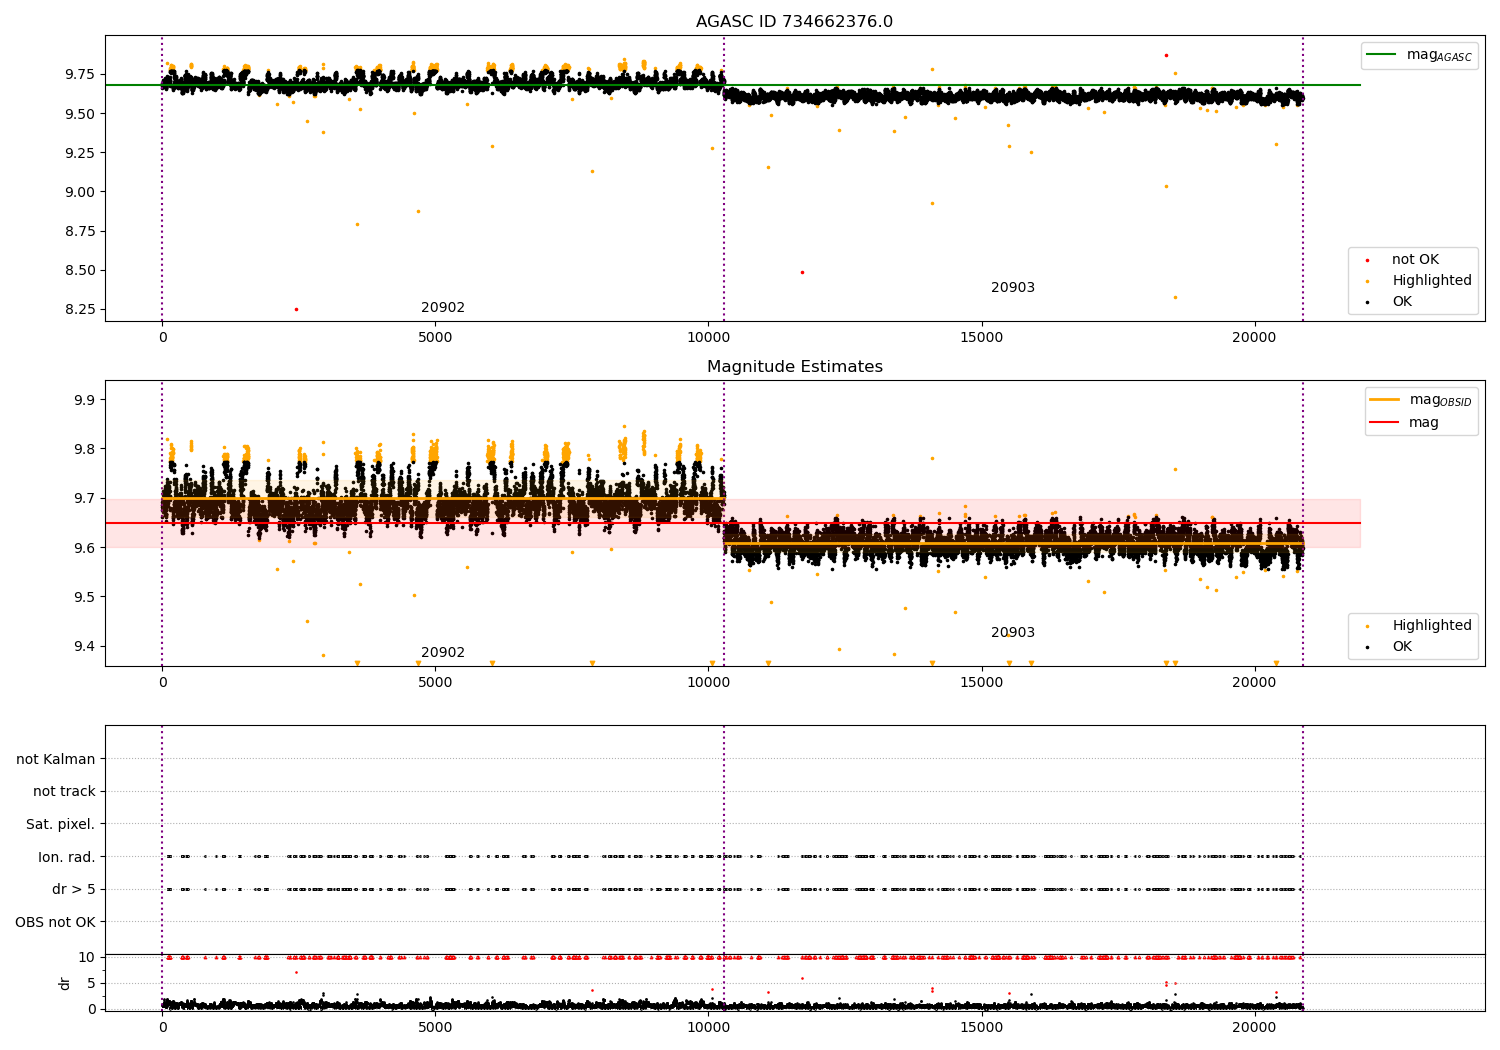1500x1050 pixels.
Task: Click the '20902' obsid label in top plot
Action: tap(443, 308)
